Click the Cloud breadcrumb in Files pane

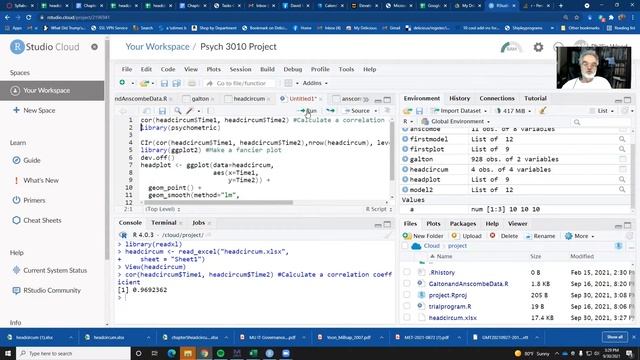pos(431,246)
